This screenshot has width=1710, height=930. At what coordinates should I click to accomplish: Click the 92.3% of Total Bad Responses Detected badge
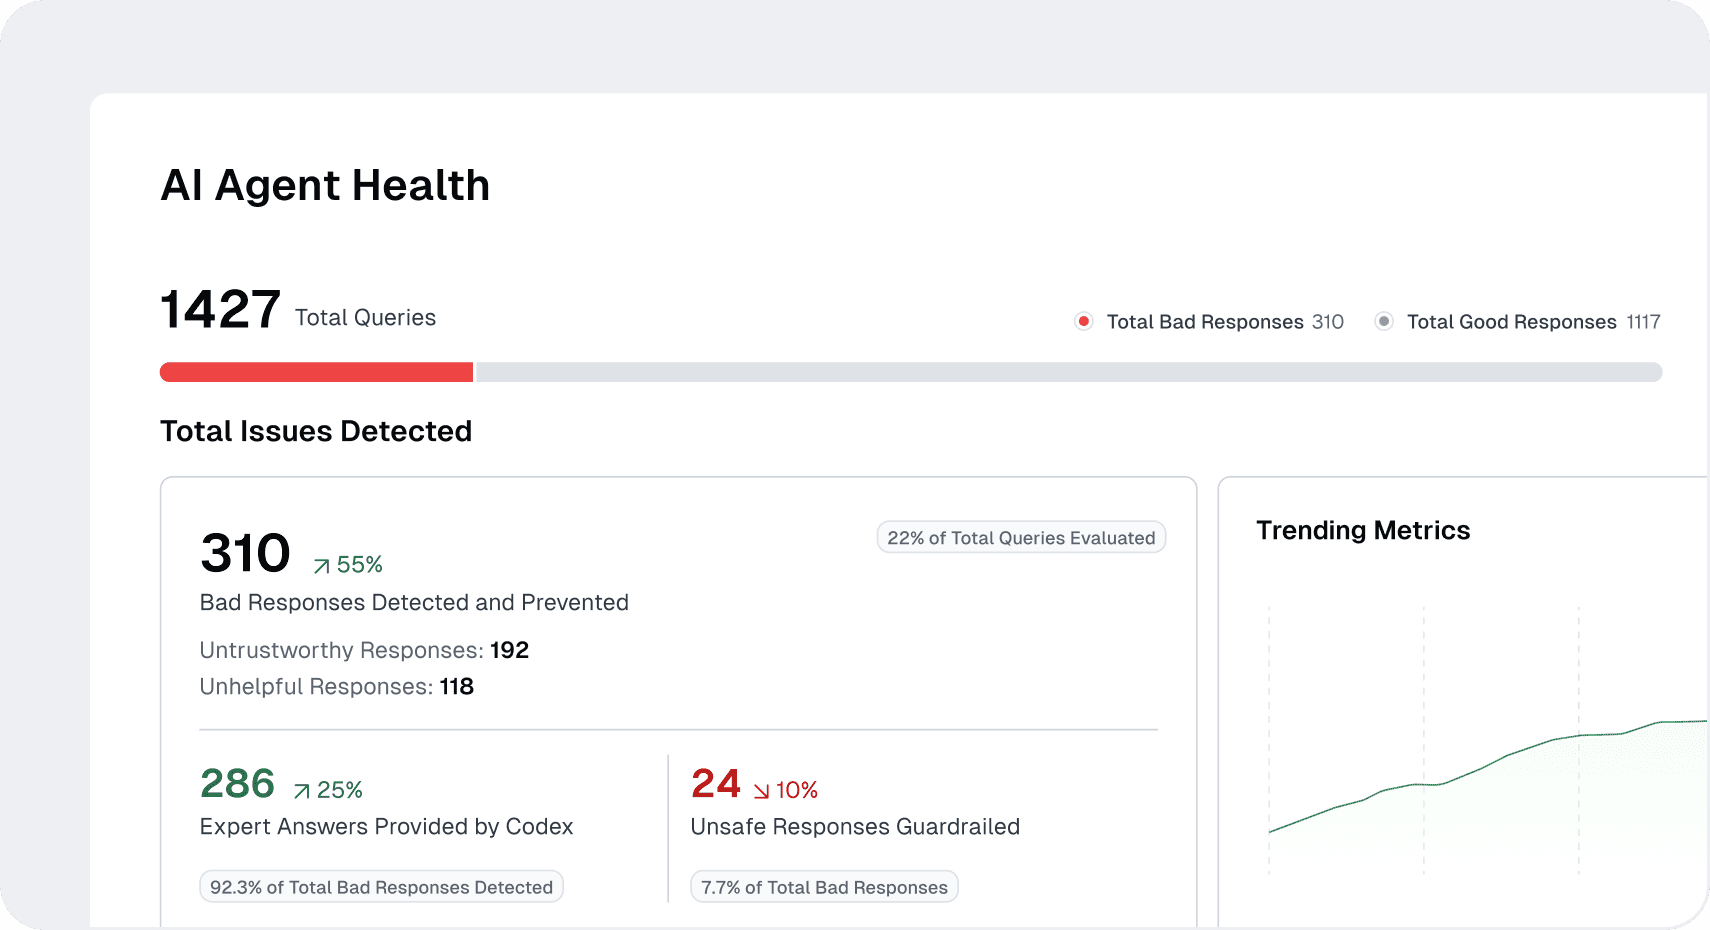tap(381, 886)
